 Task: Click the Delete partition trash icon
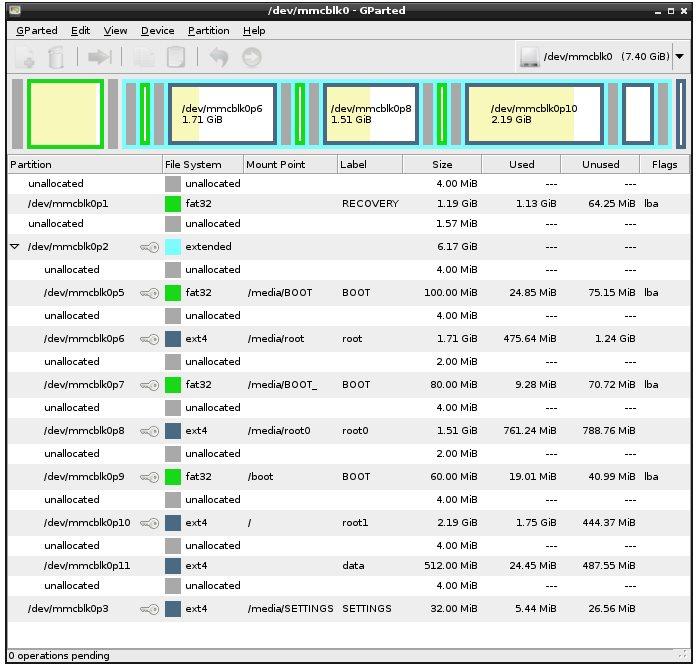click(55, 57)
